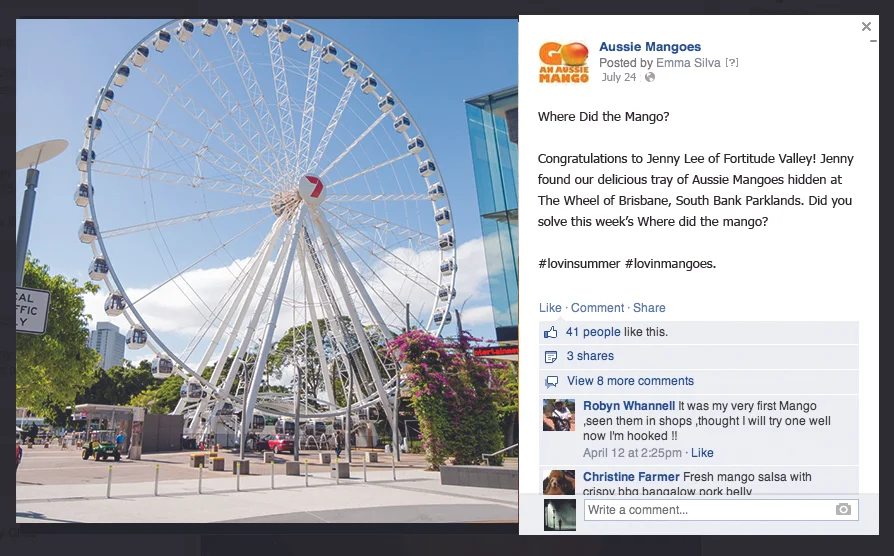
Task: Open the Aussie Mangoes page link
Action: click(x=650, y=47)
